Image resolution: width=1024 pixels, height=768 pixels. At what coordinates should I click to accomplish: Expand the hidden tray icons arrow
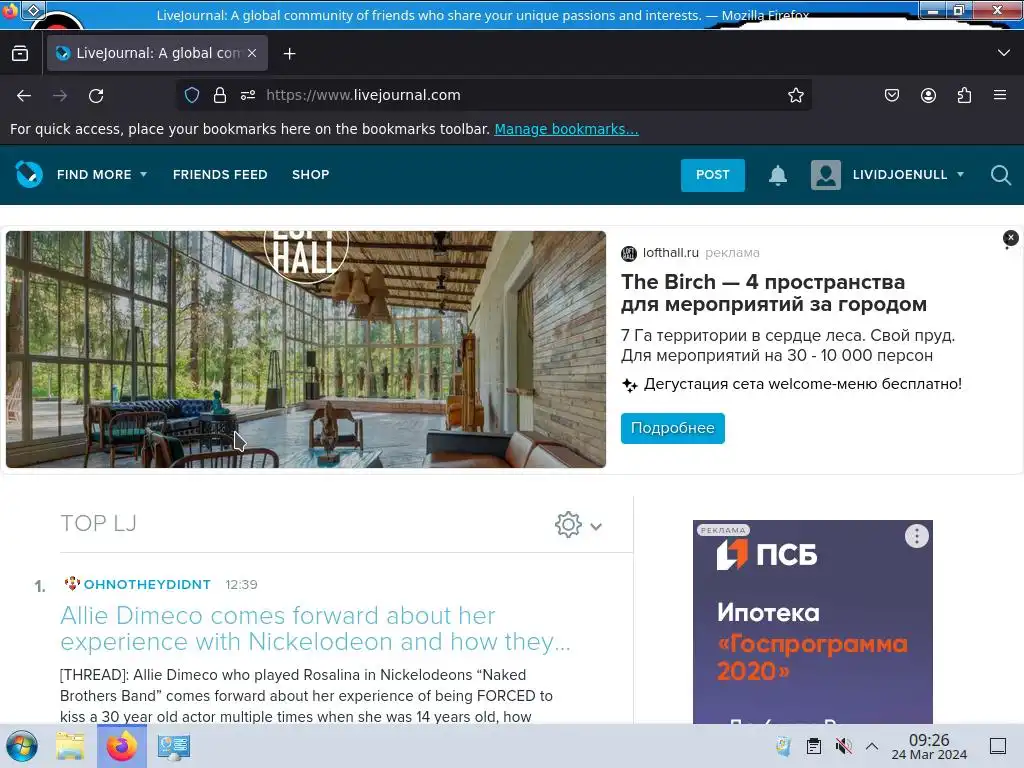872,746
